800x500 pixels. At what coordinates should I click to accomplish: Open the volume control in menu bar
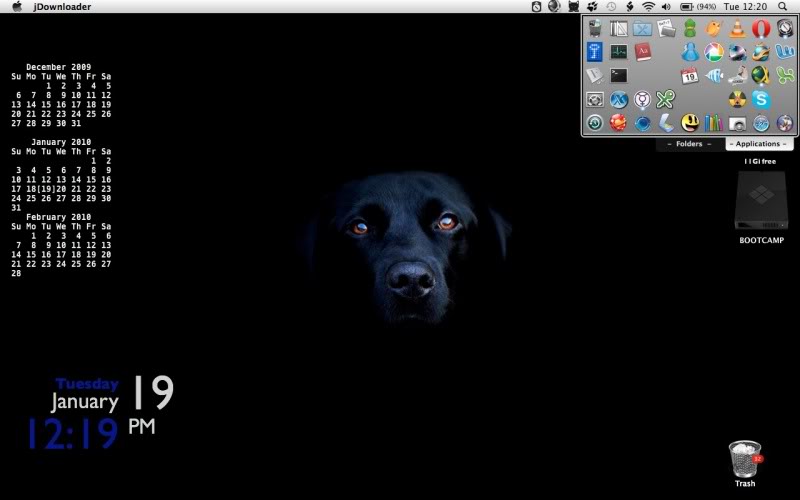(666, 7)
